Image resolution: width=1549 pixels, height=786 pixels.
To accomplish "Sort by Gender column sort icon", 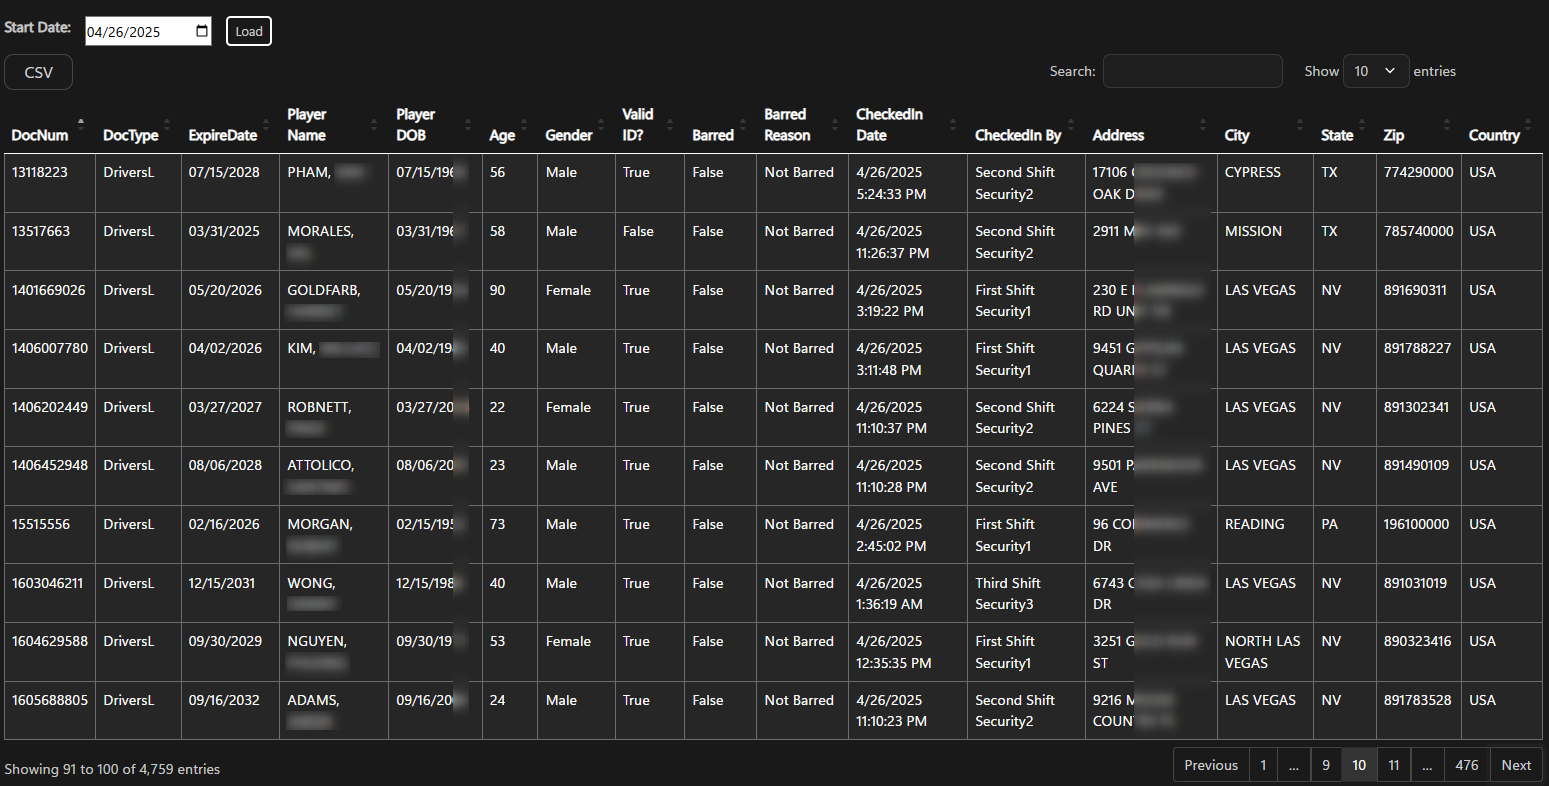I will click(x=602, y=125).
